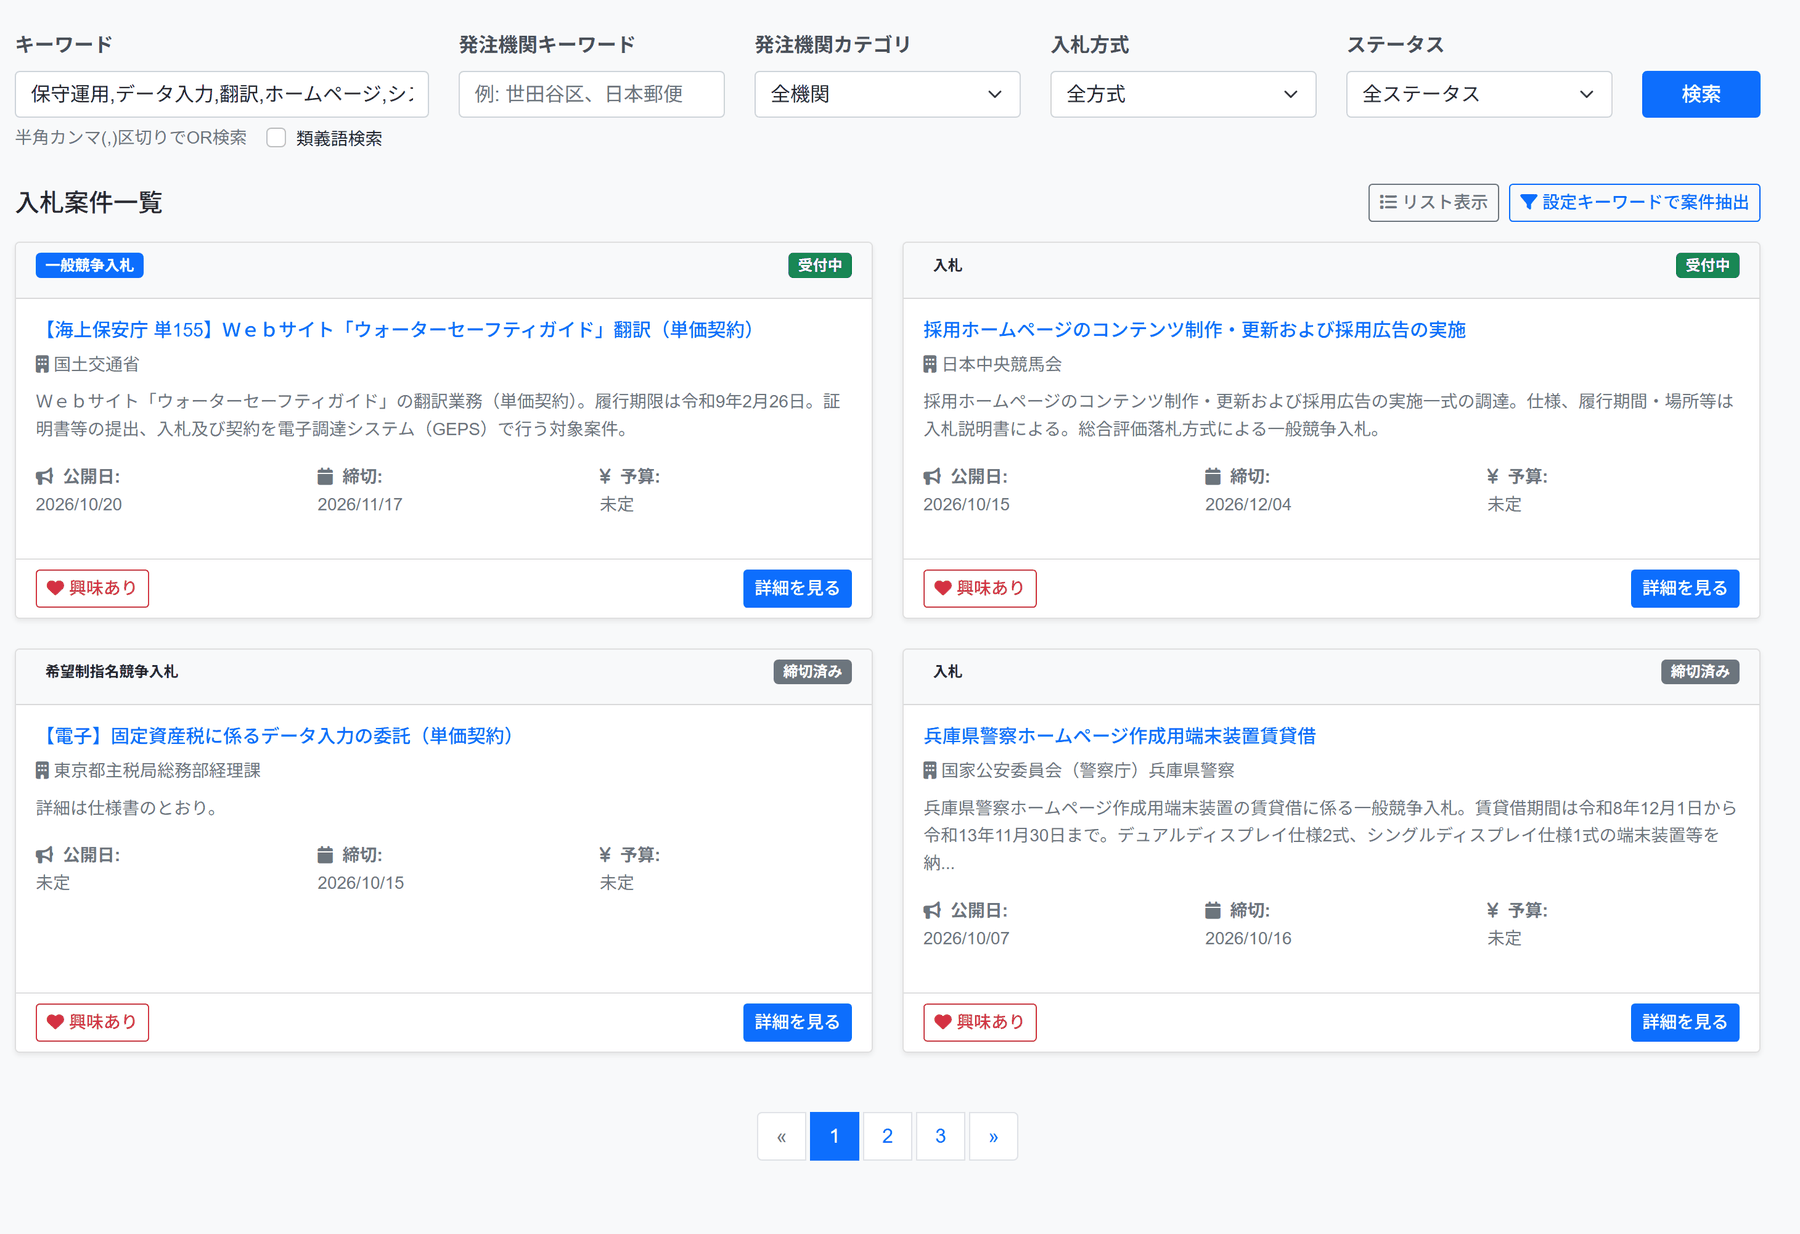
Task: Open the 採用ホームページのコンテンツ制作 title link
Action: pos(1194,329)
